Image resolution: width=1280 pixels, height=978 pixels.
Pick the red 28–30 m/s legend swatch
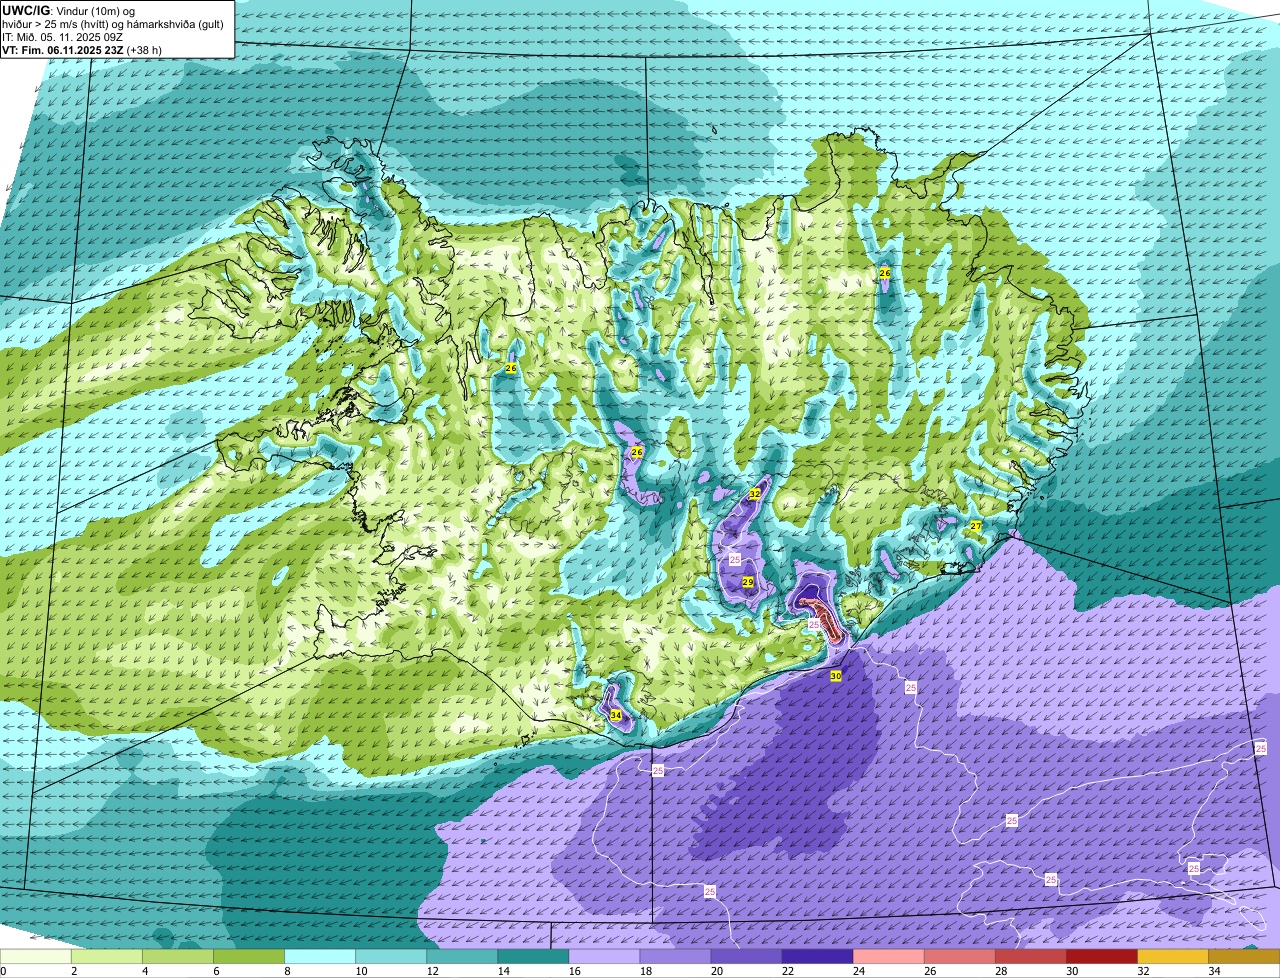click(1030, 957)
